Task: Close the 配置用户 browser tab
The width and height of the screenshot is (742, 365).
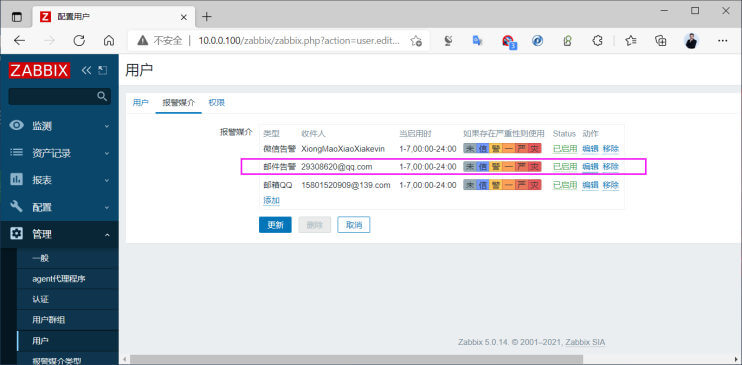Action: tap(184, 17)
